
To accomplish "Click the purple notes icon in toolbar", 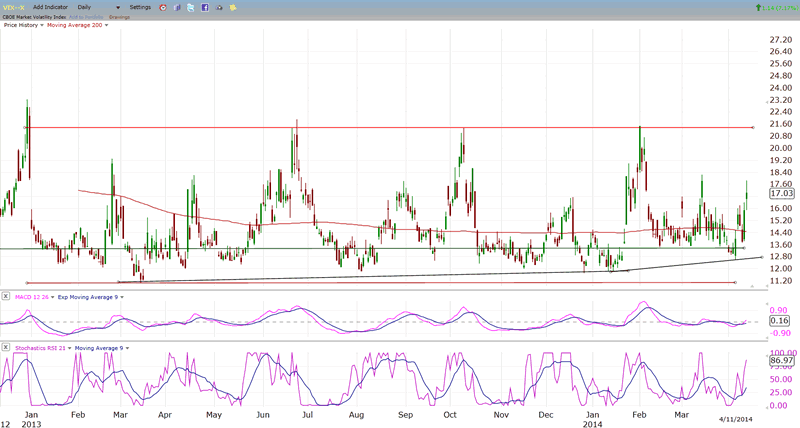I will coord(176,7).
